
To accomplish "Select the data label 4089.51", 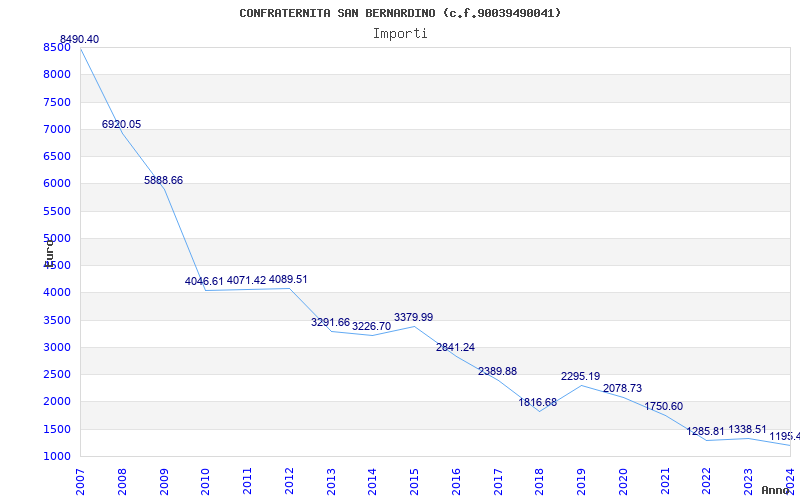I will click(x=288, y=279).
